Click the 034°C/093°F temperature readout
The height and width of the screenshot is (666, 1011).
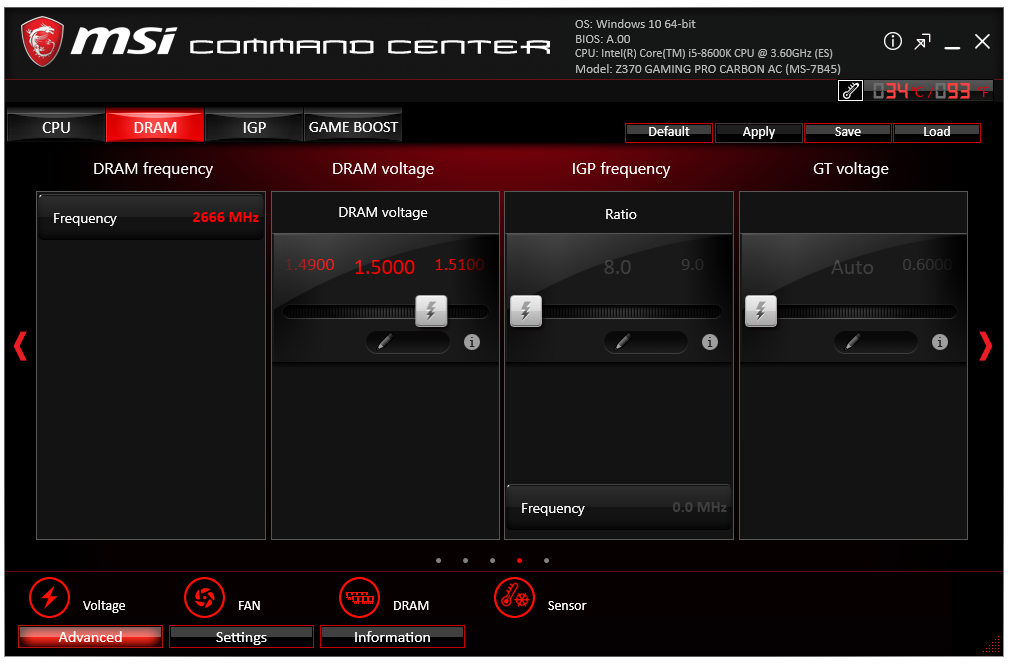929,91
